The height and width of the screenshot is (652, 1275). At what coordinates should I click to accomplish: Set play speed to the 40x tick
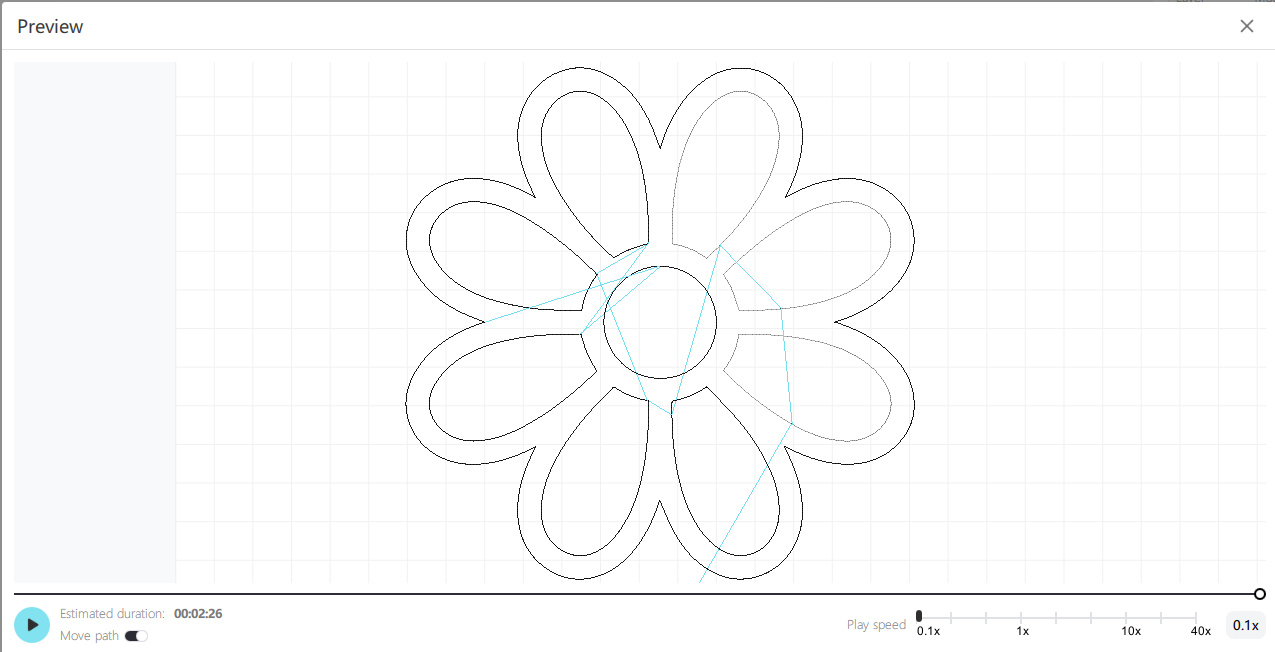pos(1196,618)
